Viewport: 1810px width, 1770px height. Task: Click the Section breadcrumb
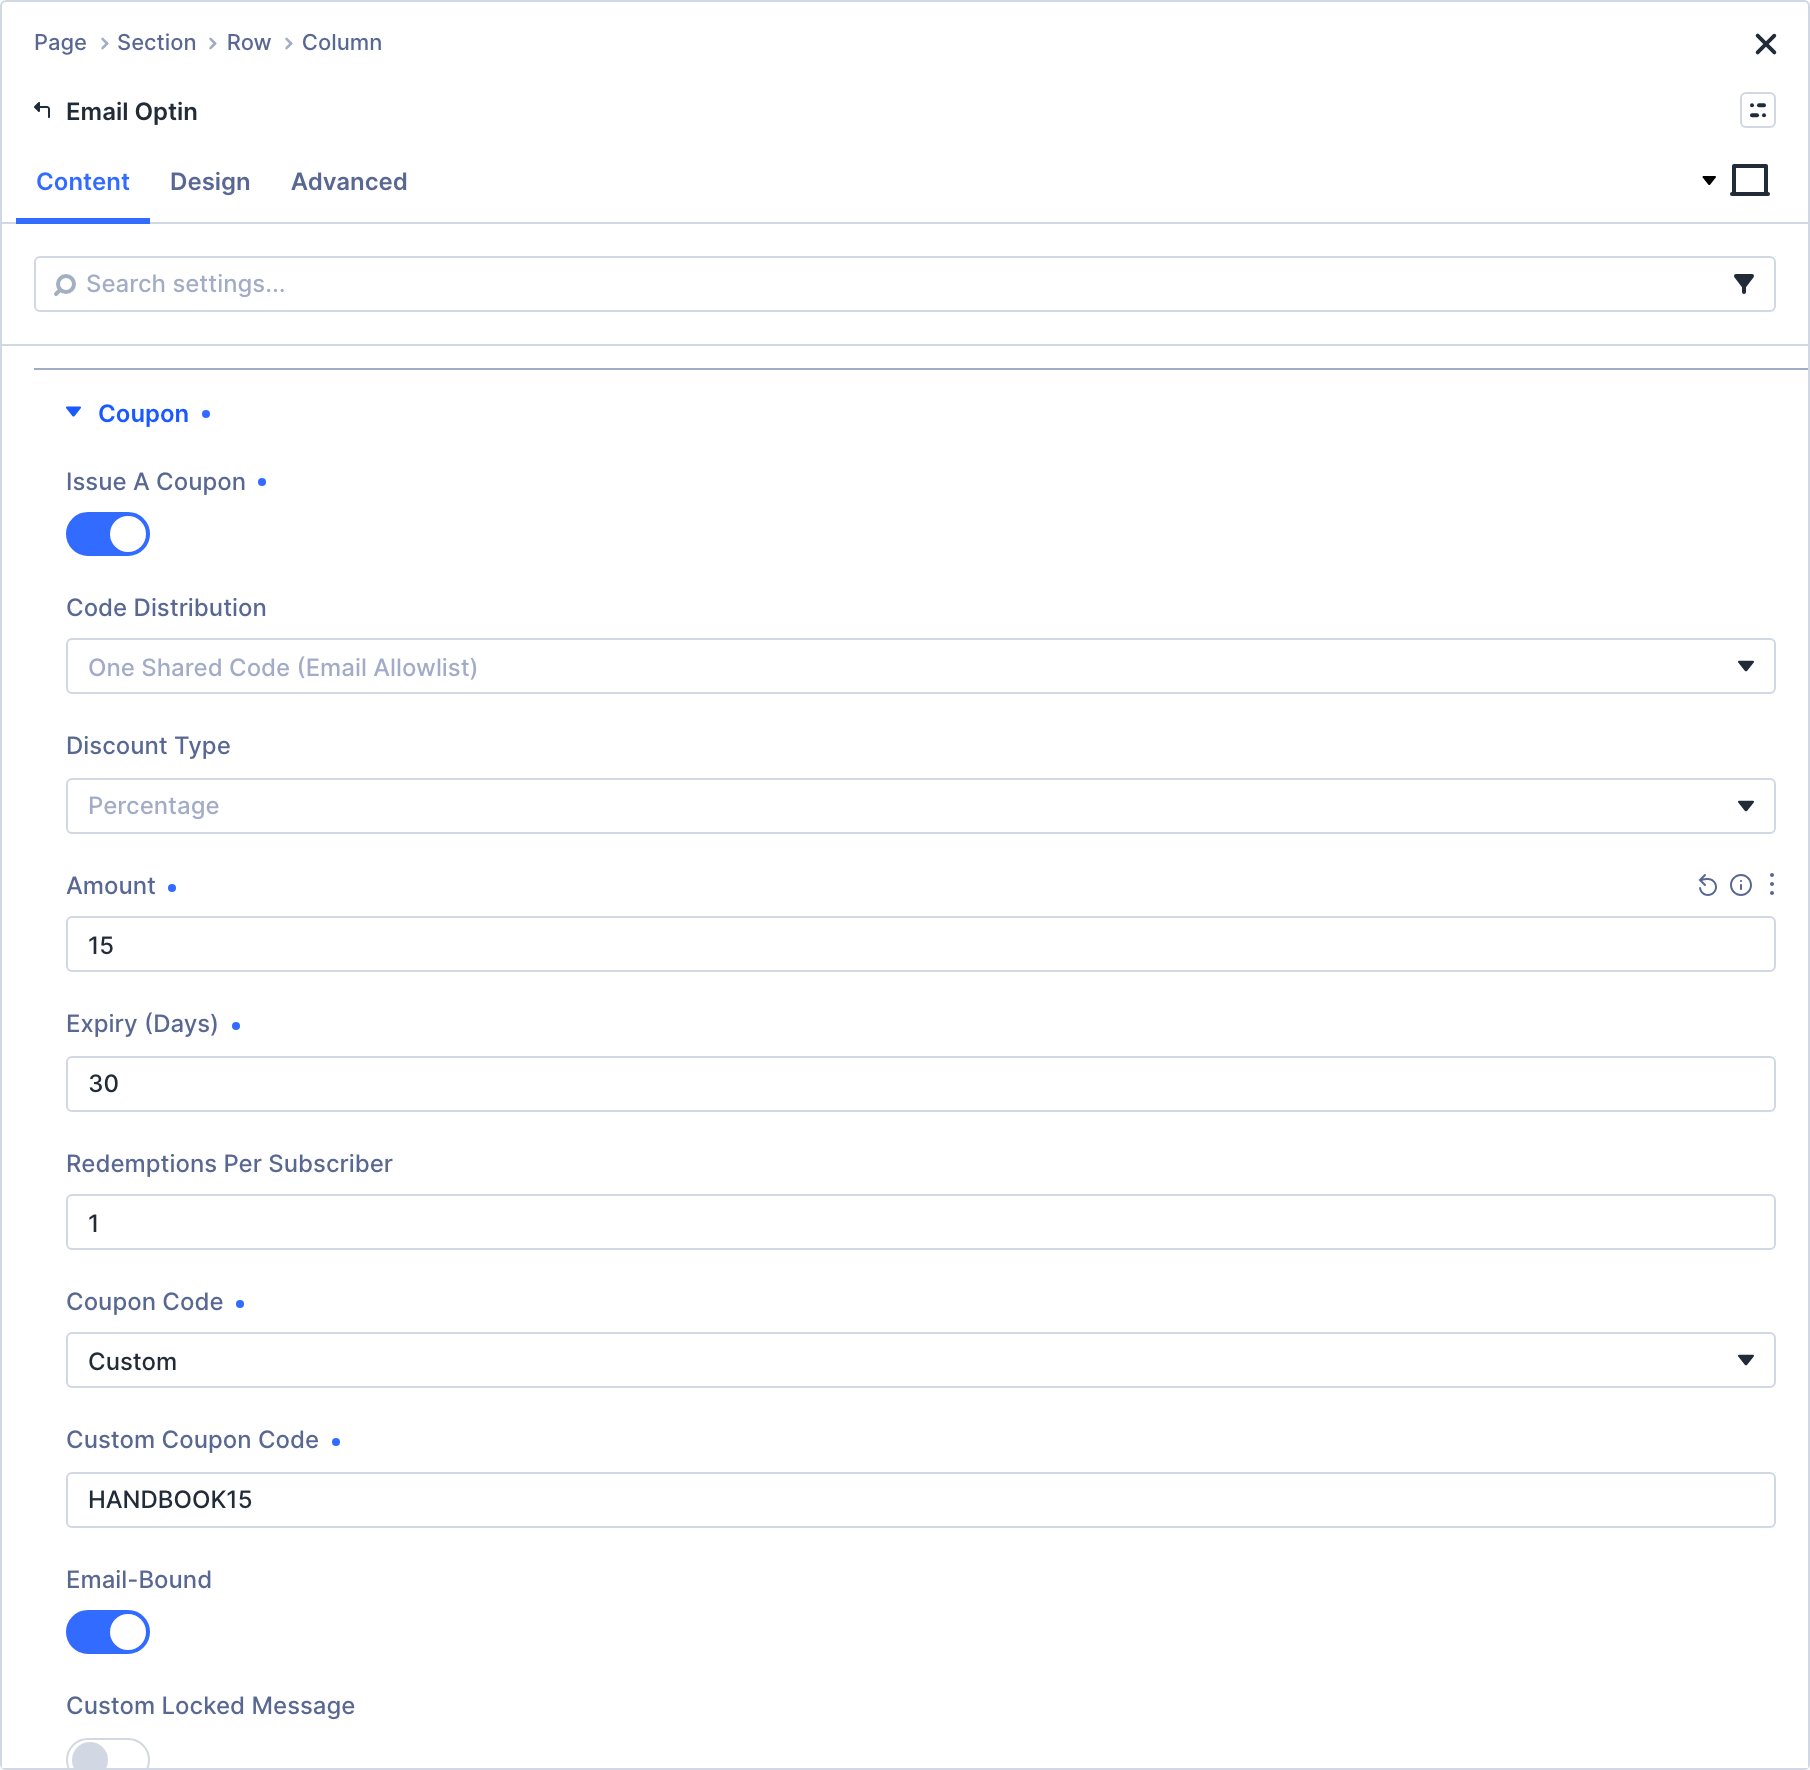(156, 42)
